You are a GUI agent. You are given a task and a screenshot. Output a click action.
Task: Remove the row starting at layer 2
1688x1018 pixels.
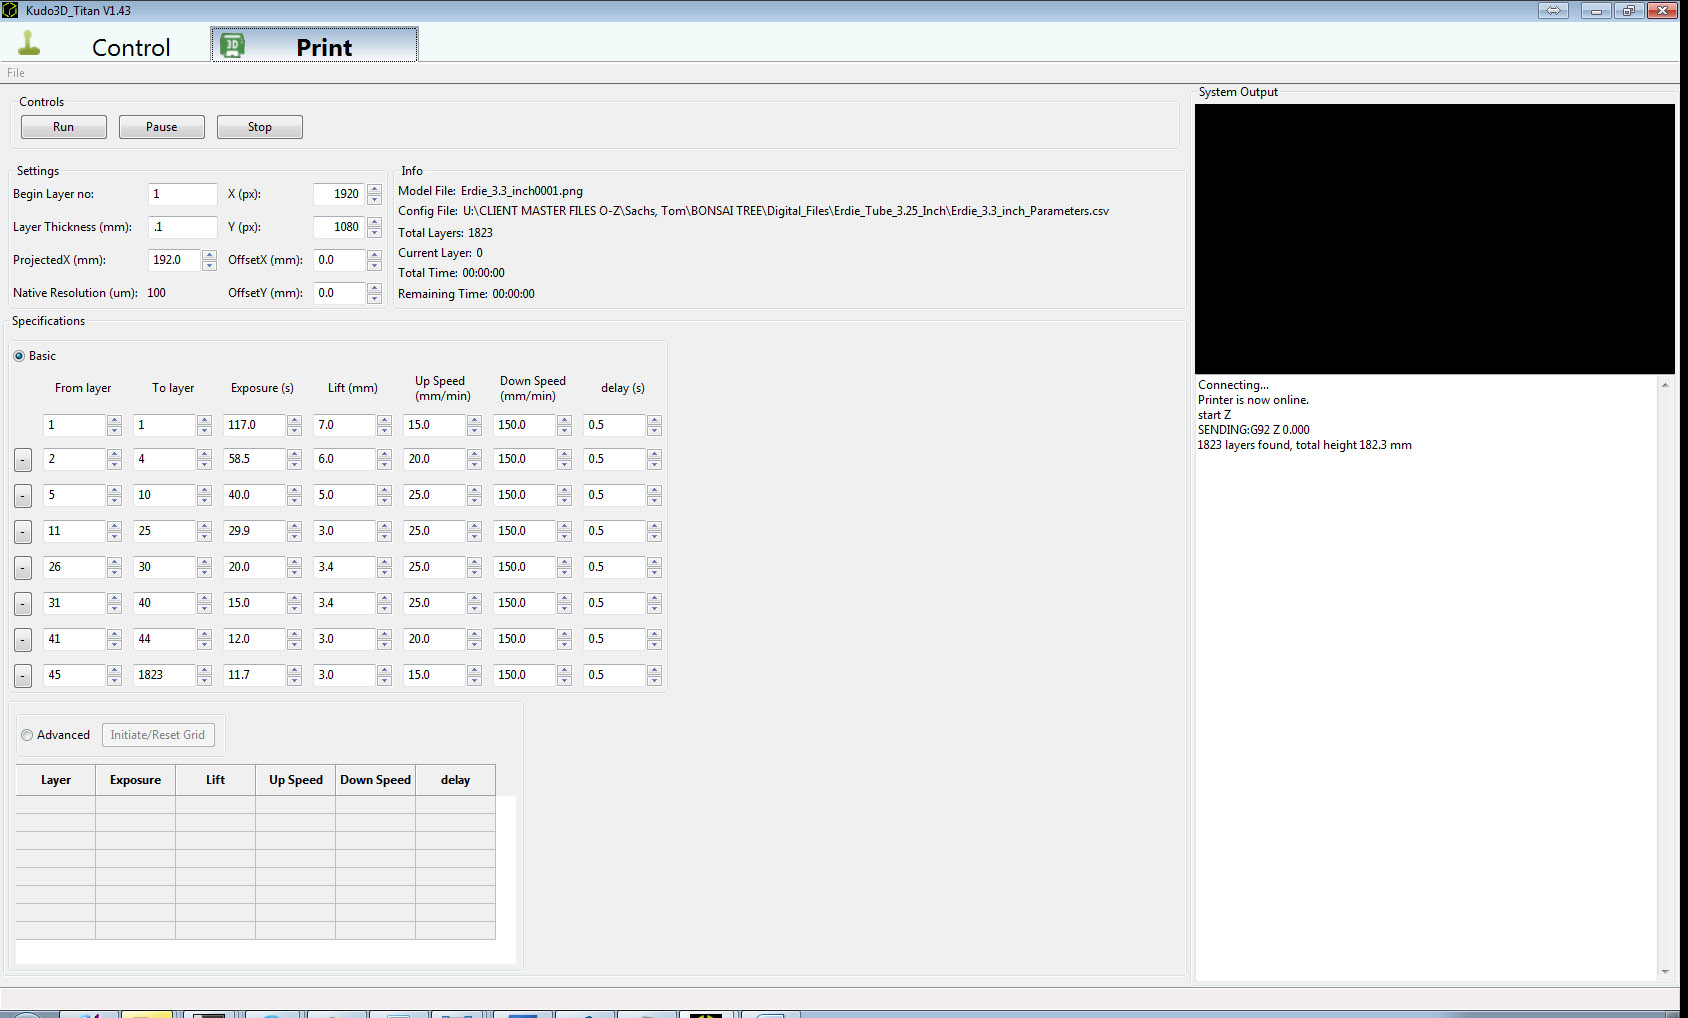[x=23, y=460]
